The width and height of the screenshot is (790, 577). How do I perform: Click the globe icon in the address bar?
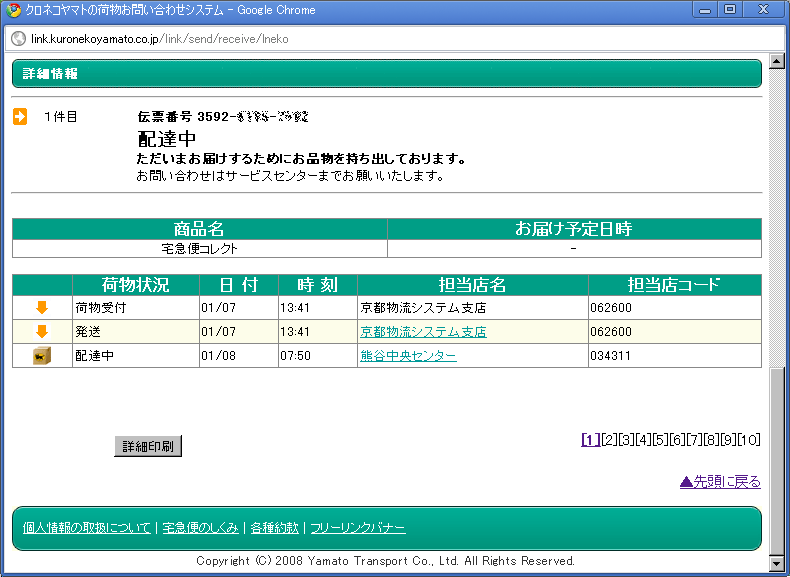tap(19, 39)
